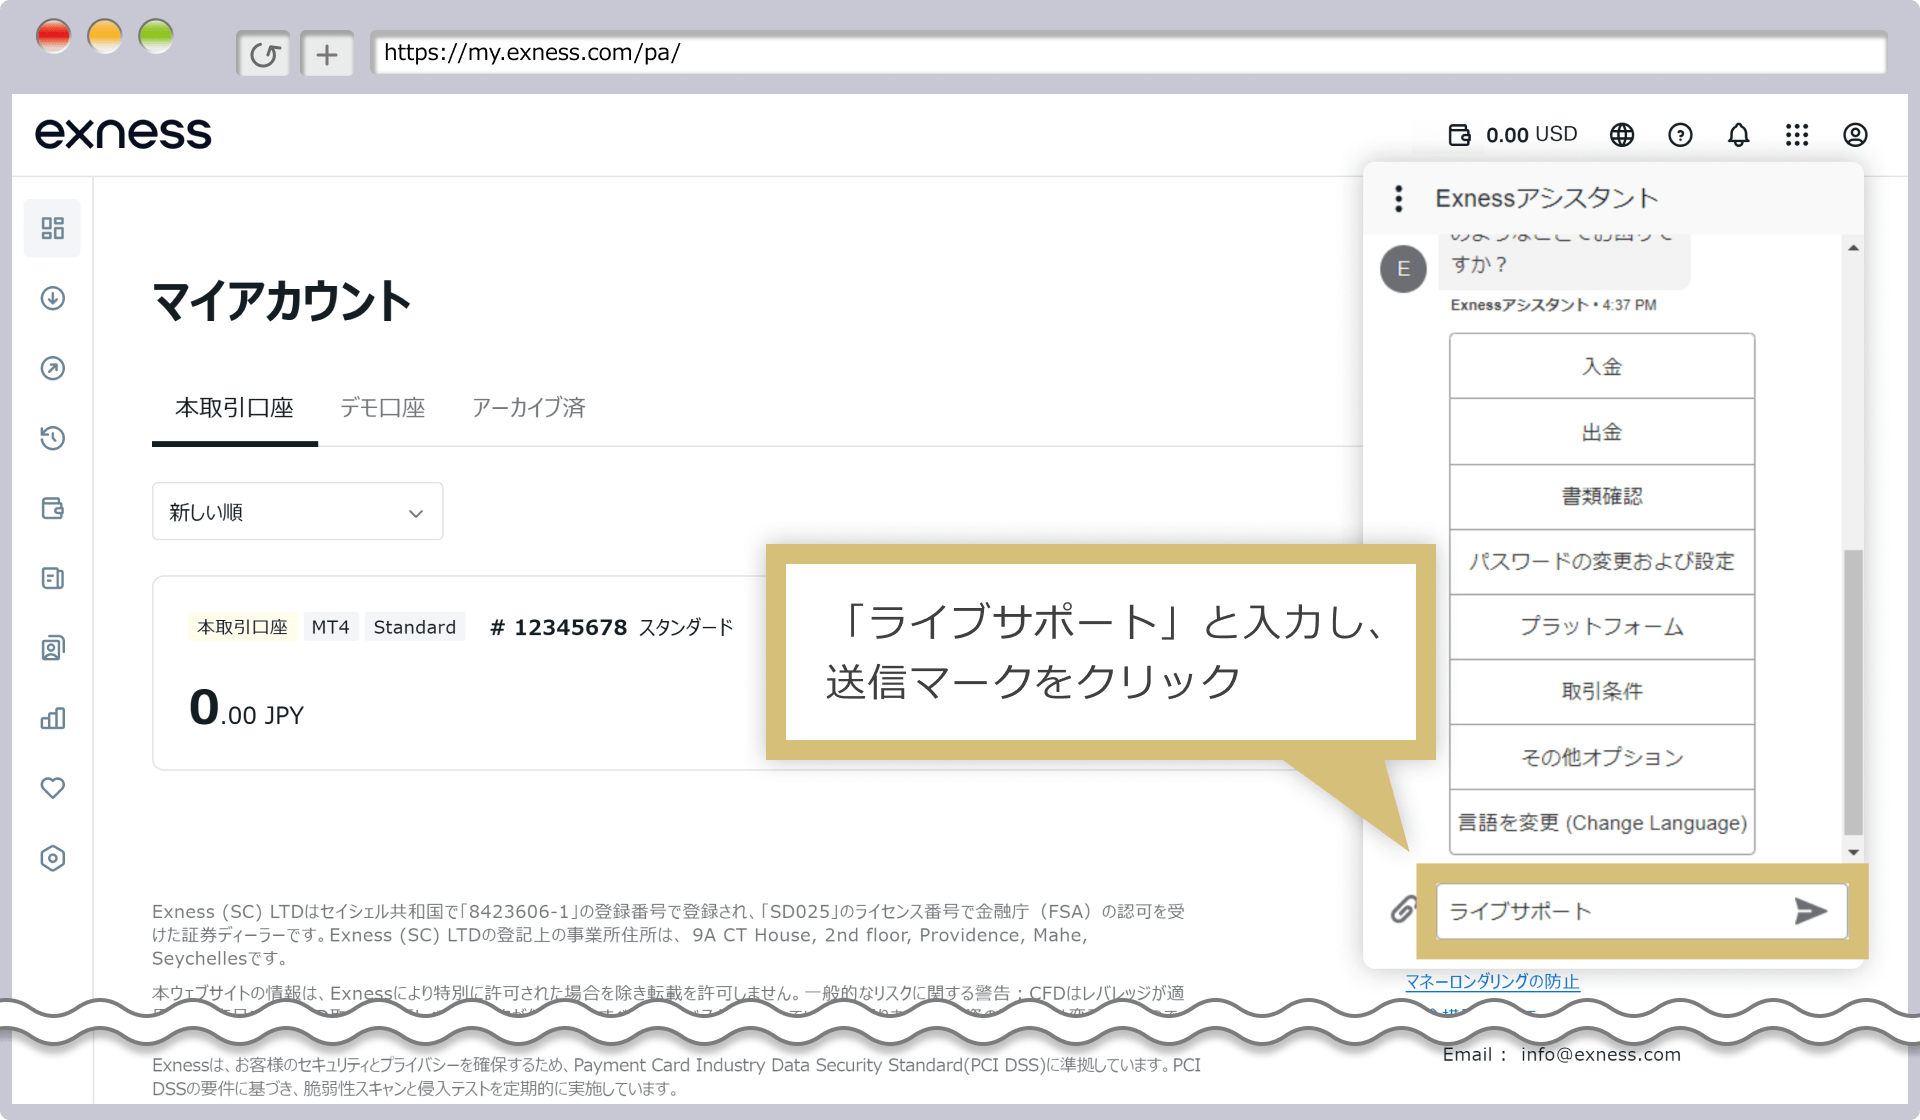Click the スタンダード account name

(x=686, y=627)
